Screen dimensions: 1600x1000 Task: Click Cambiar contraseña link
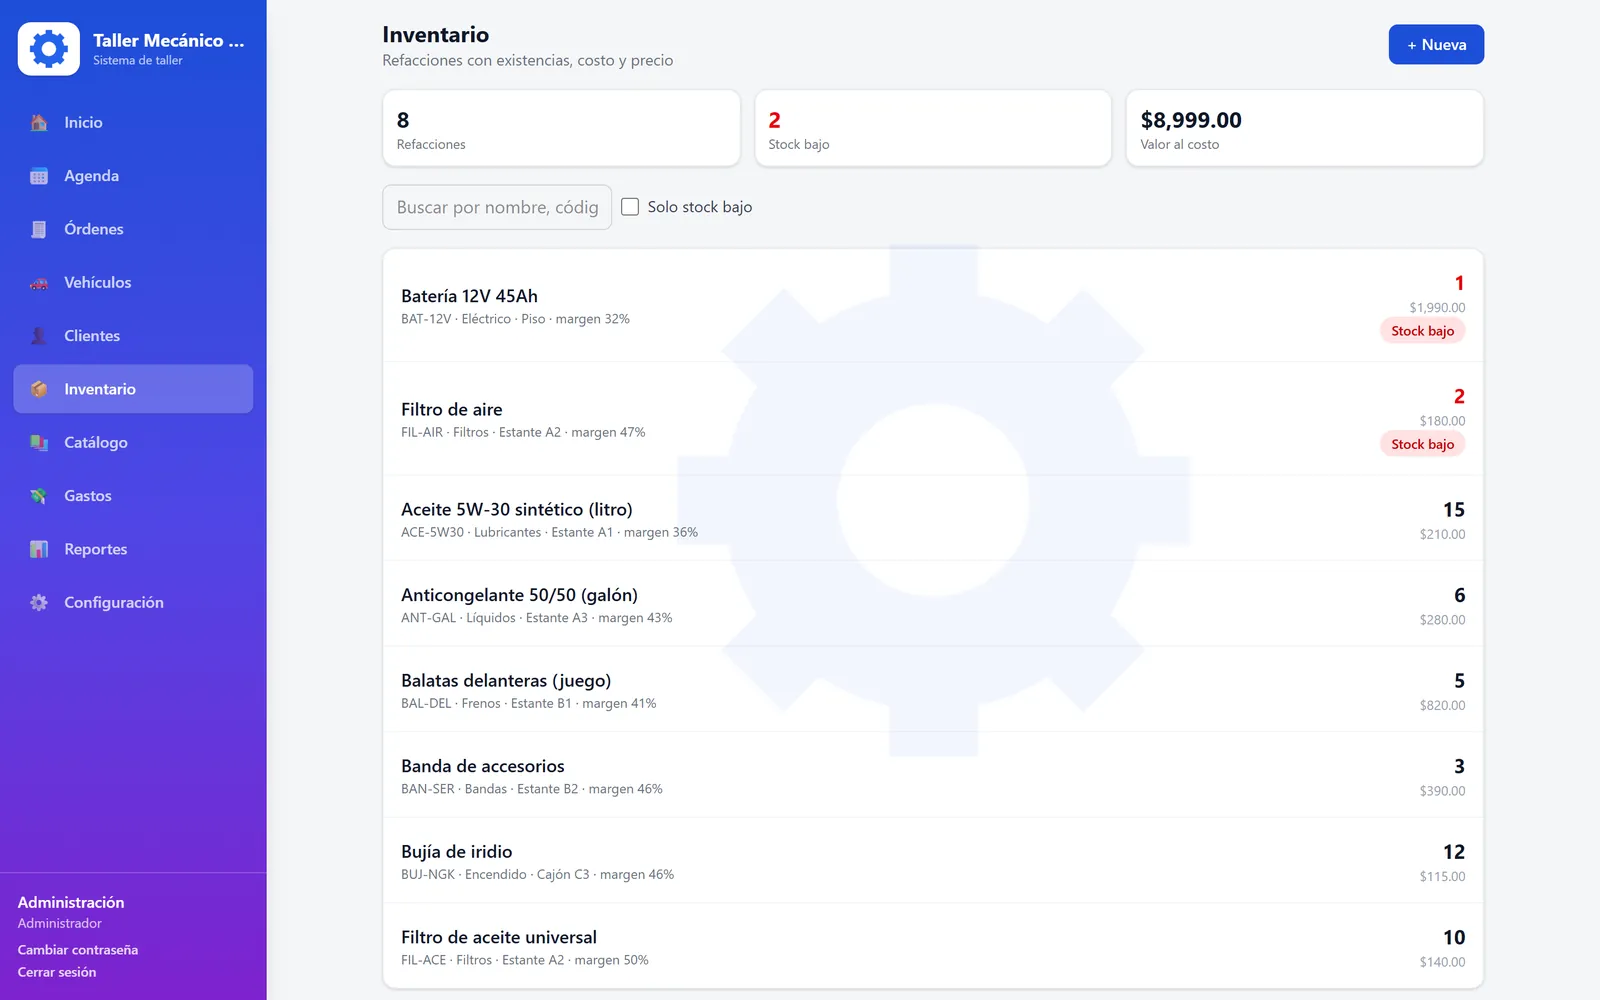point(78,950)
